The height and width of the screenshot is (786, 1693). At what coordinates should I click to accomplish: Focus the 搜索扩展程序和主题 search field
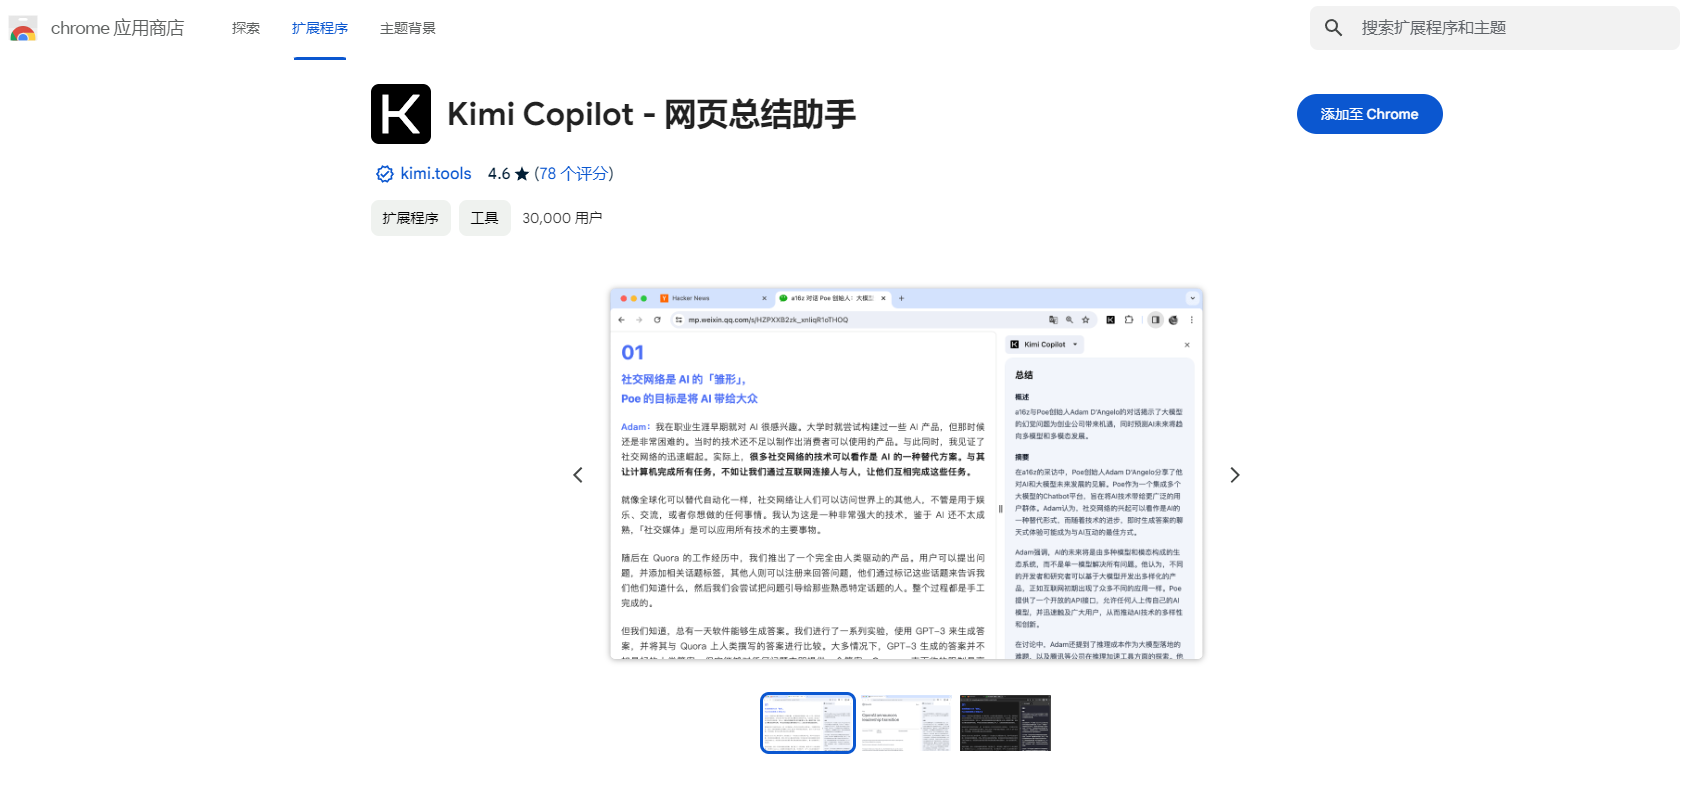[x=1495, y=28]
